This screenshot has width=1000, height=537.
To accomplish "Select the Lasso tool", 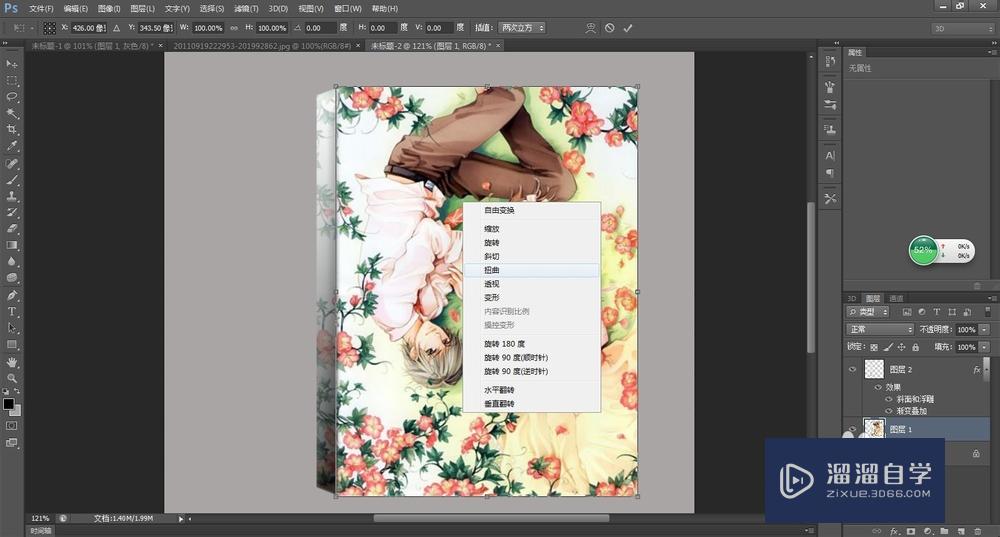I will pyautogui.click(x=12, y=96).
